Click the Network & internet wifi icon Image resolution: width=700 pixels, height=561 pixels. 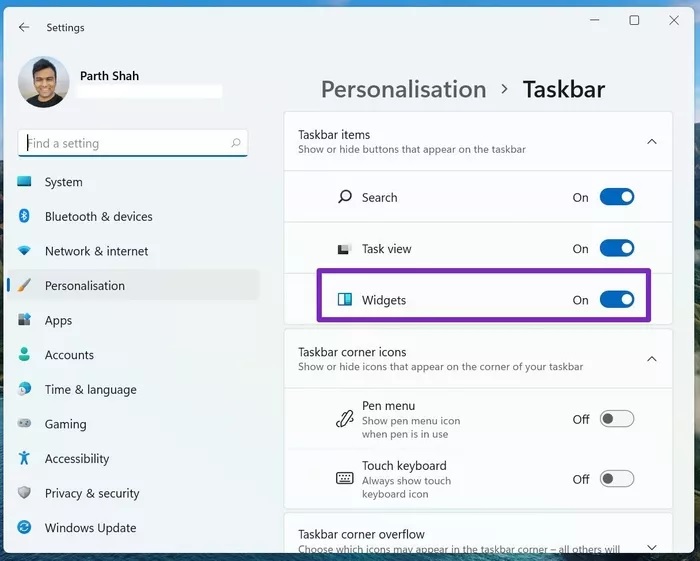(25, 251)
